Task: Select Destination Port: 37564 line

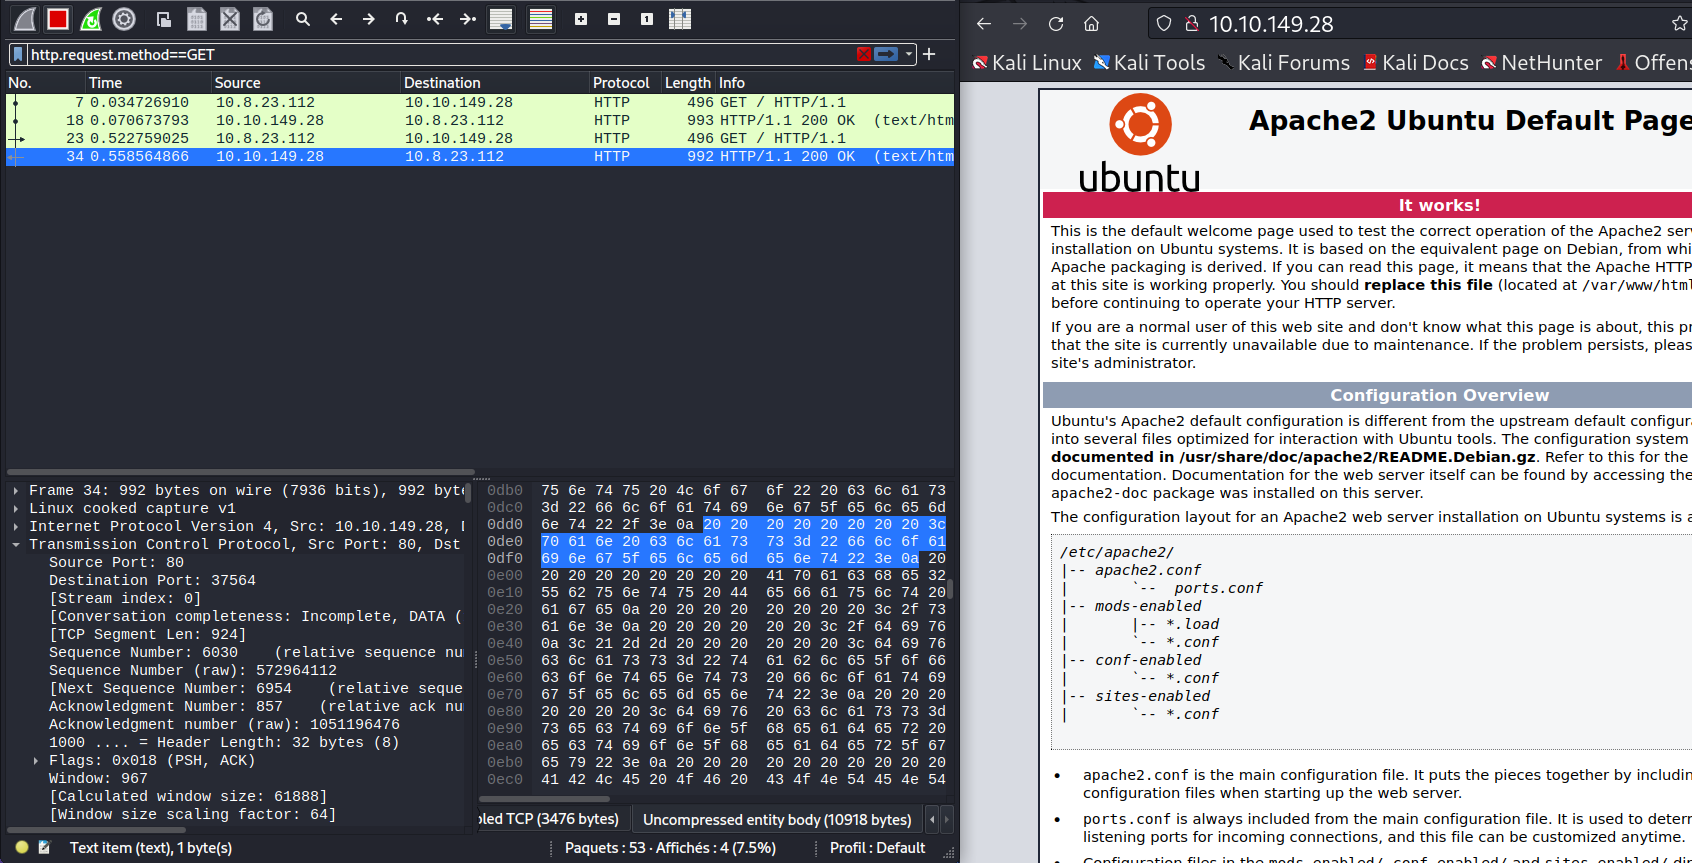Action: click(x=152, y=580)
